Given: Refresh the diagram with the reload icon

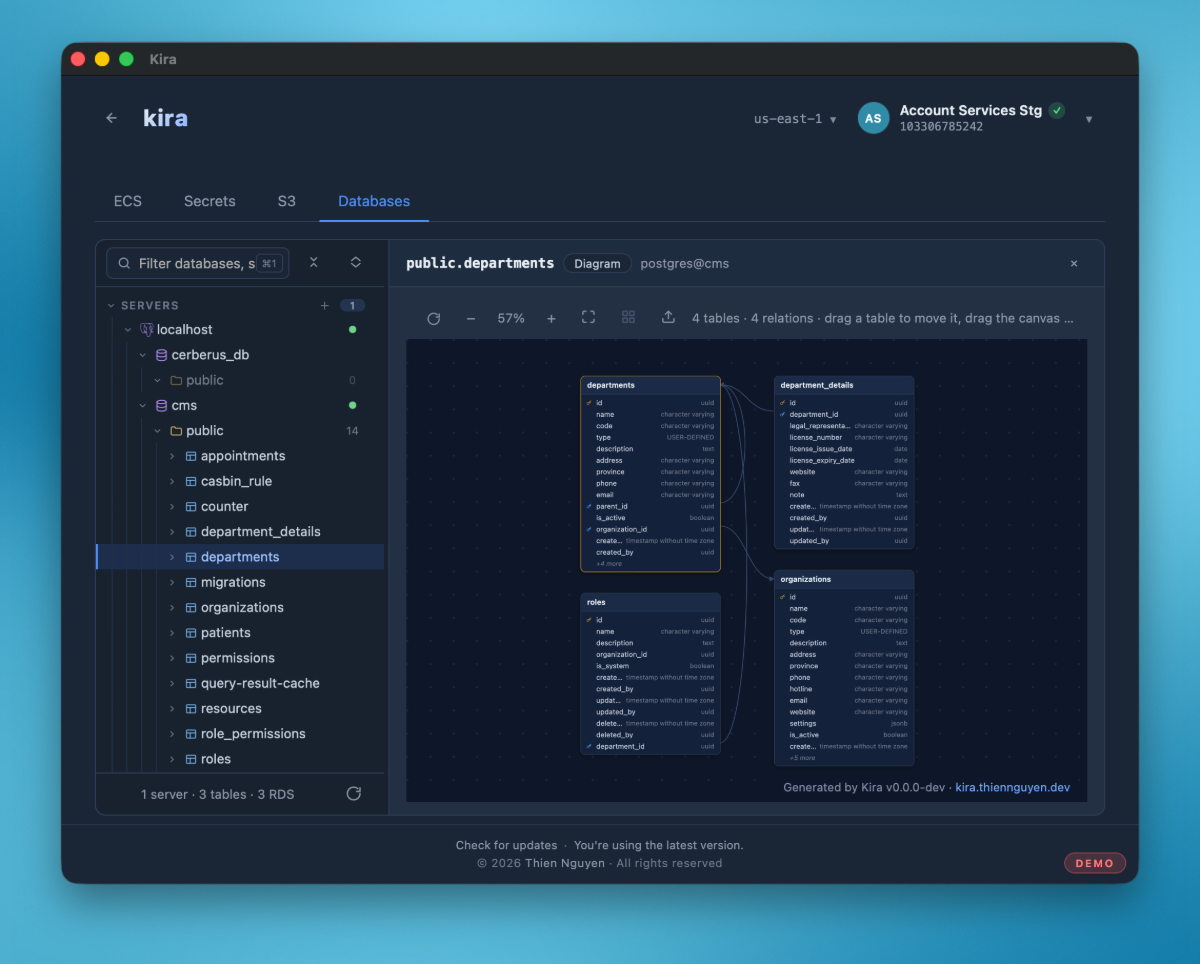Looking at the screenshot, I should click(434, 318).
